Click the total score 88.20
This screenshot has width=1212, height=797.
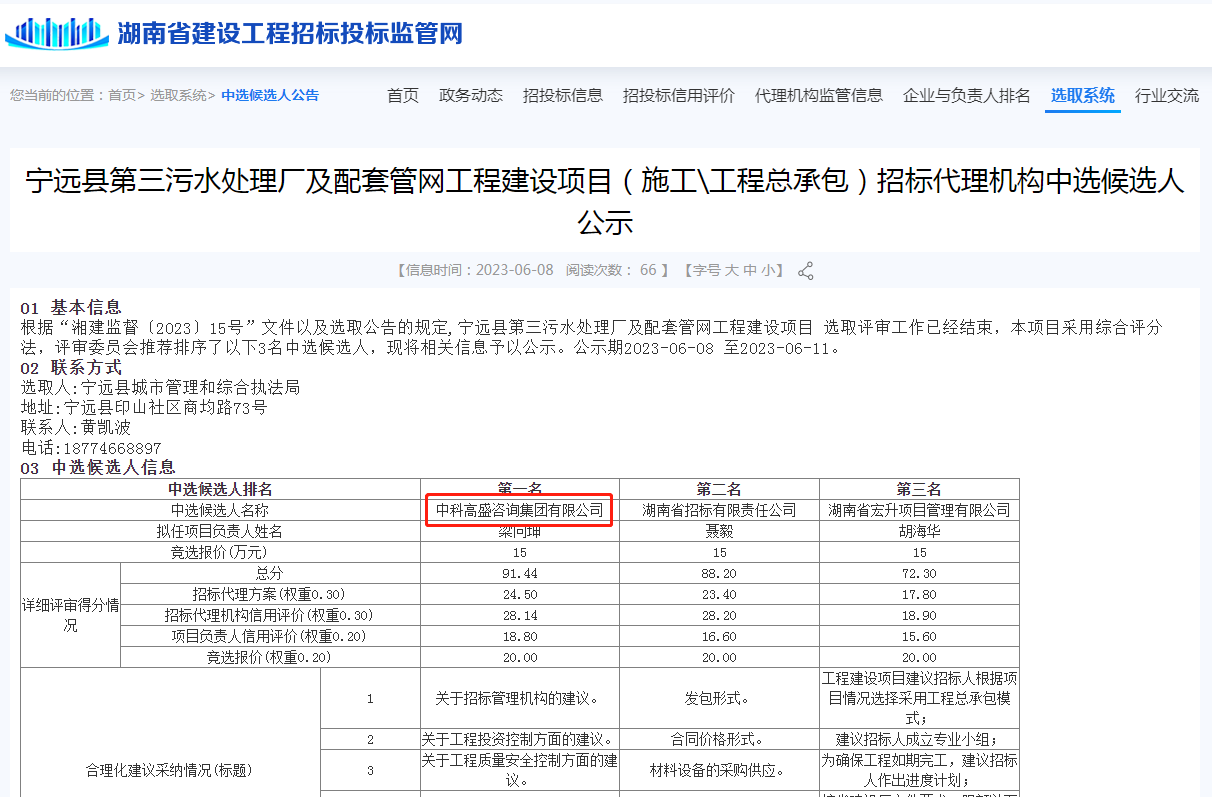pyautogui.click(x=719, y=573)
